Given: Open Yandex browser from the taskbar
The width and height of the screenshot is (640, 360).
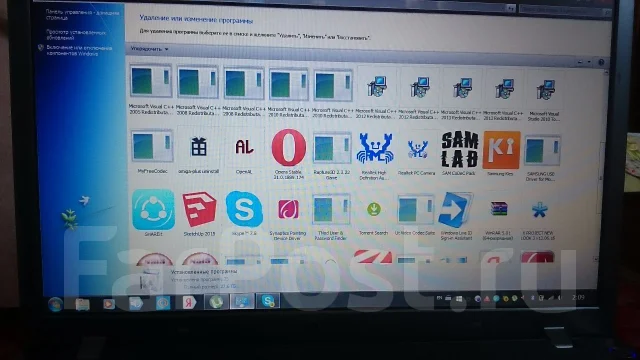Looking at the screenshot, I should coord(189,302).
